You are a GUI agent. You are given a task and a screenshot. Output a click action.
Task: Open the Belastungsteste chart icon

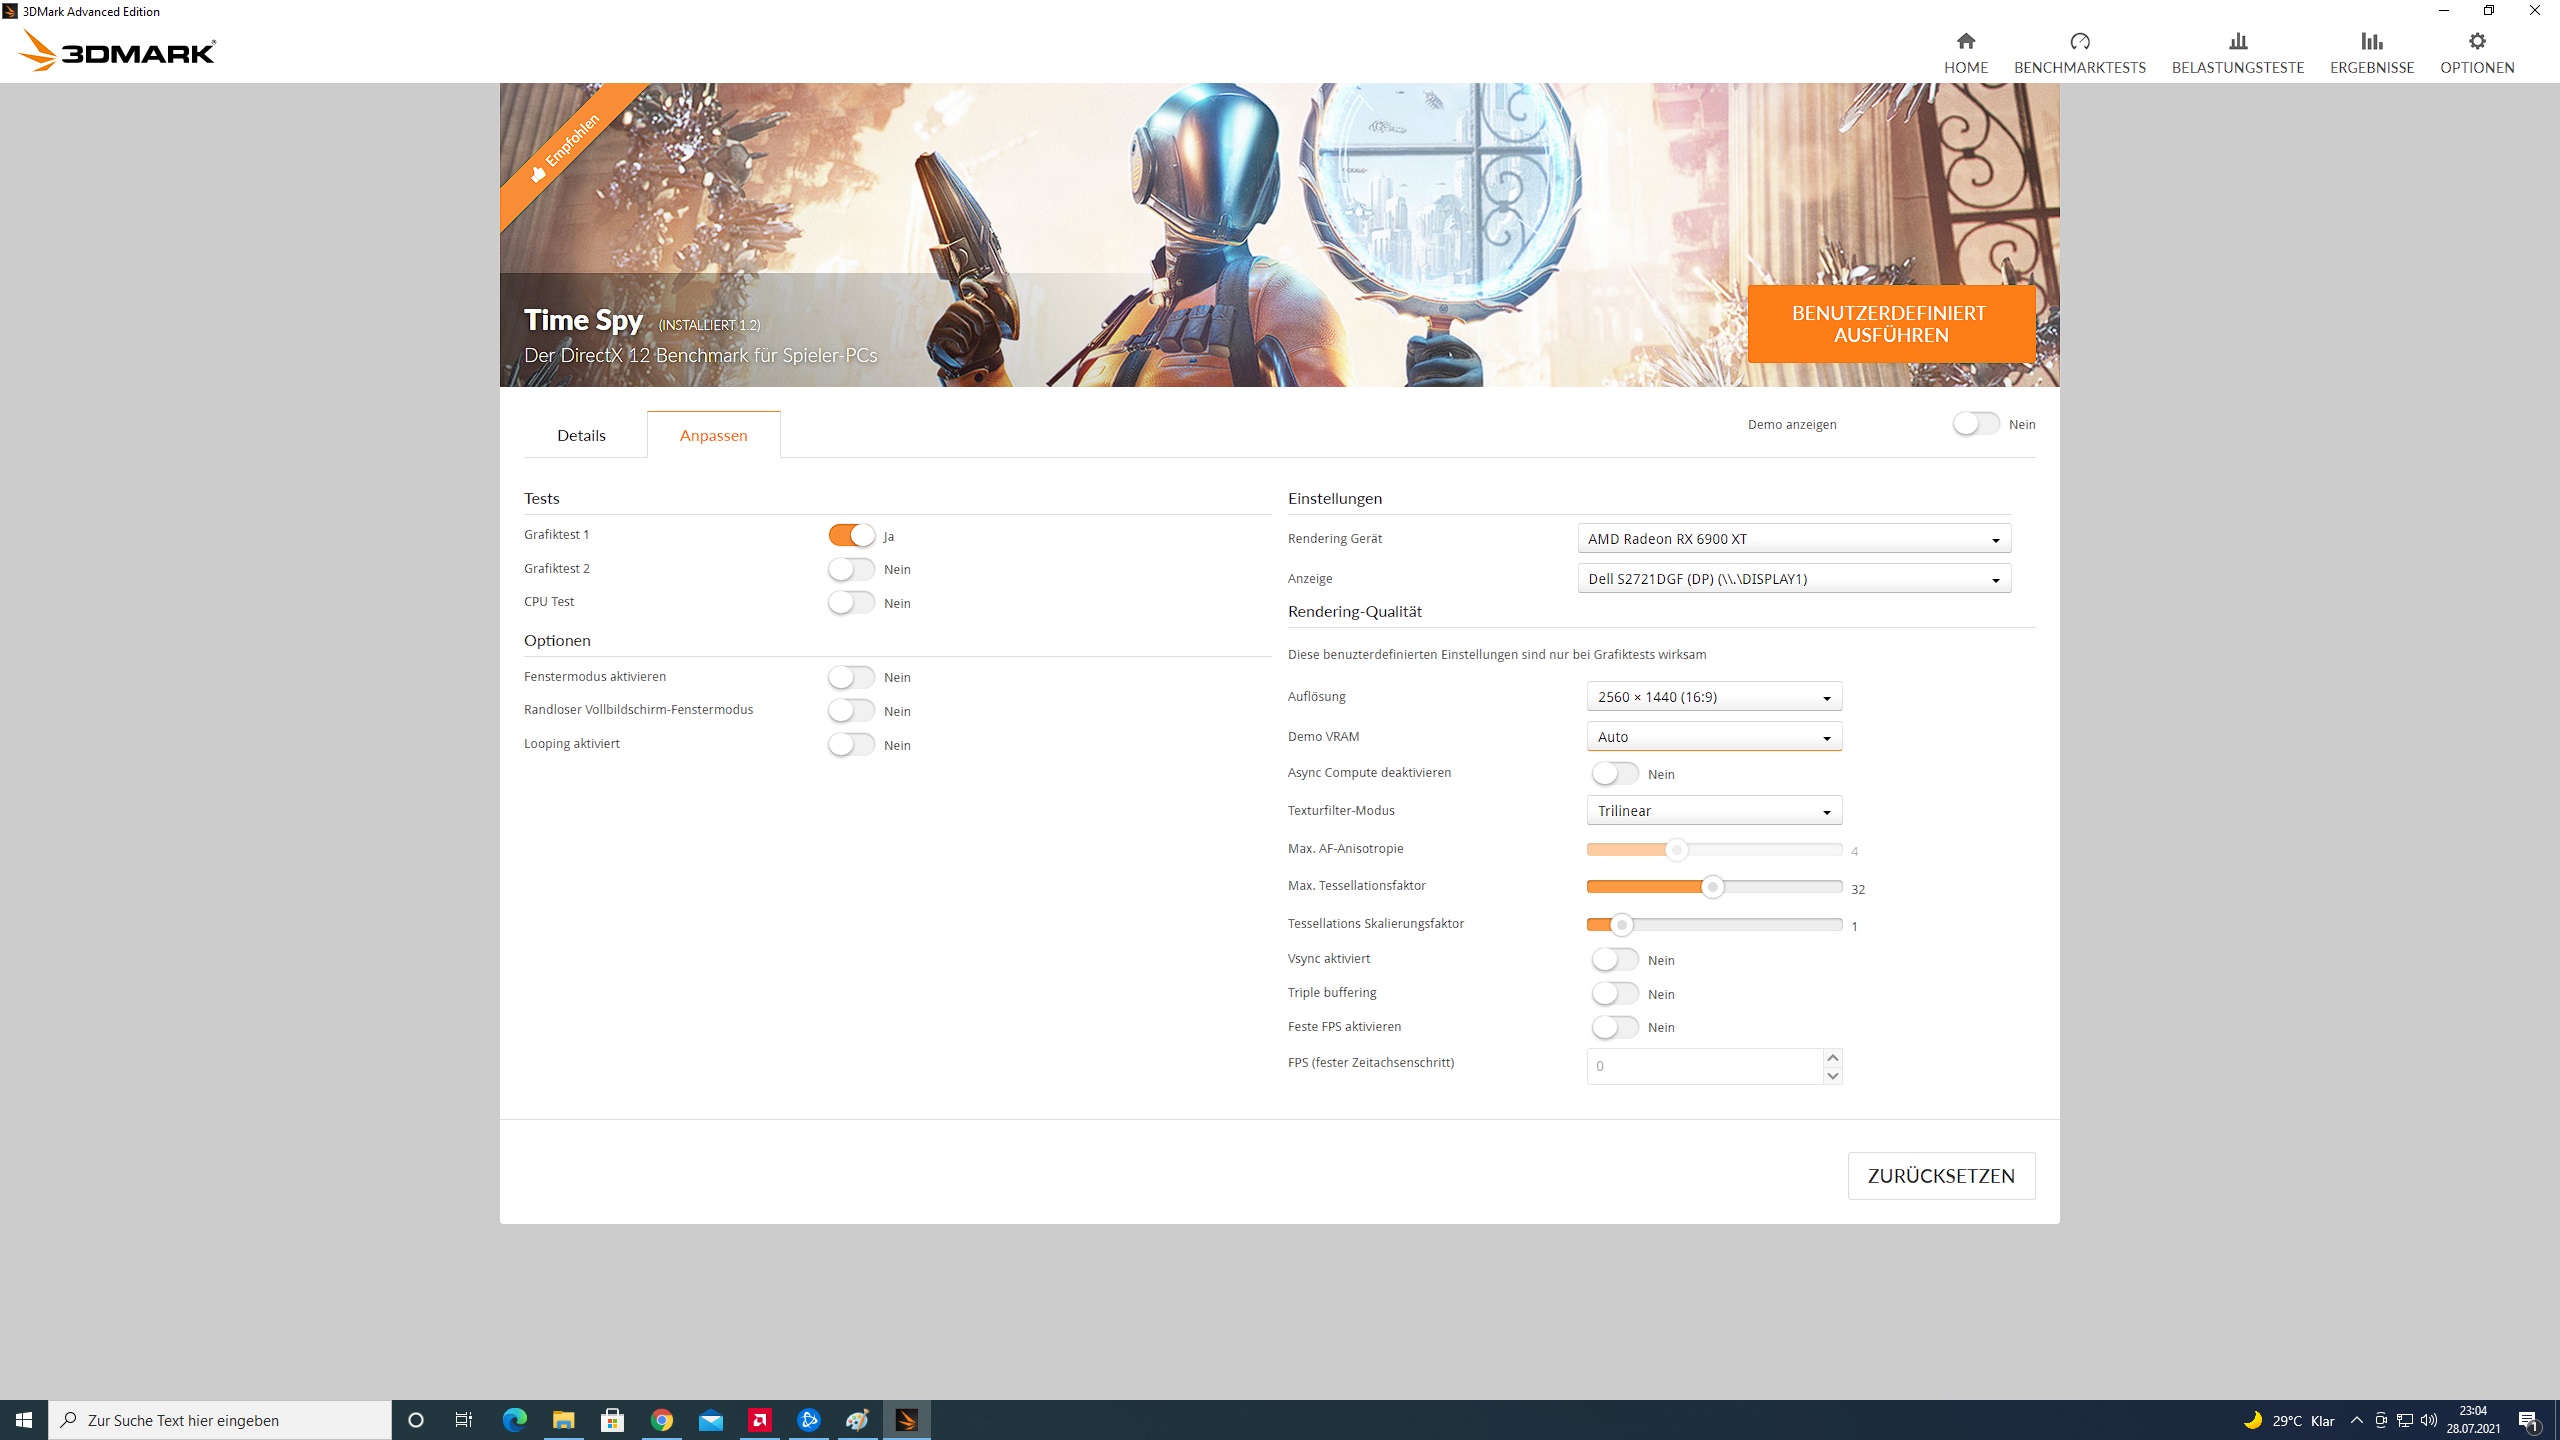coord(2237,41)
